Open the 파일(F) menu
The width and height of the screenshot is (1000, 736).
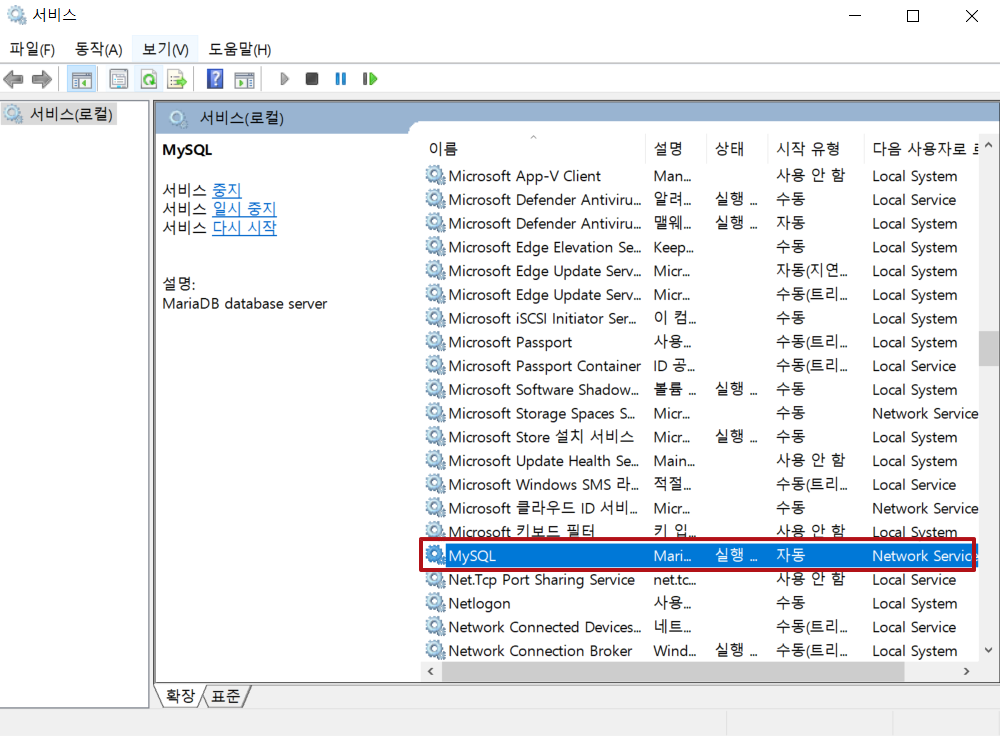click(33, 49)
